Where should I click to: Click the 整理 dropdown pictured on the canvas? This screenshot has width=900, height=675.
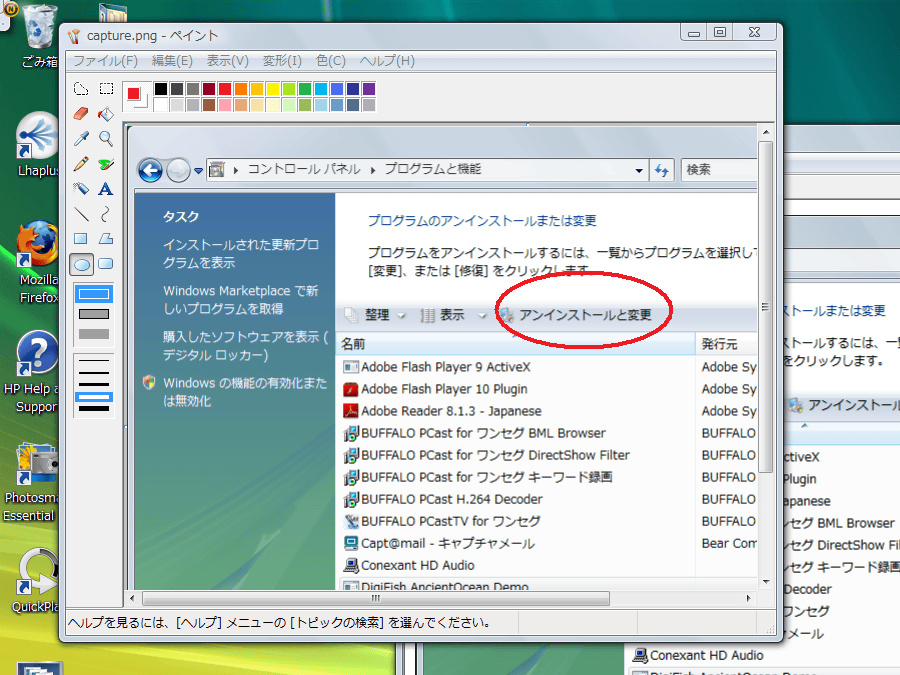(375, 315)
